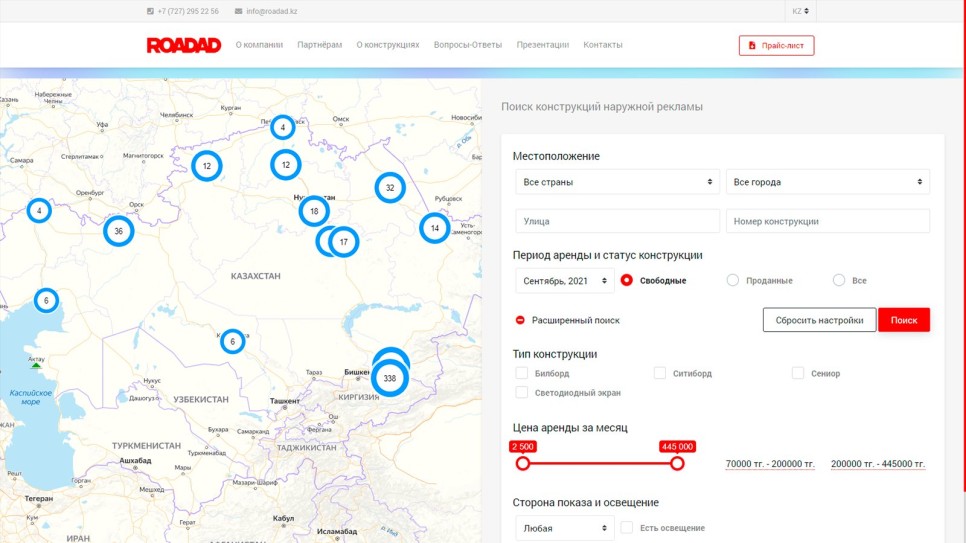This screenshot has width=966, height=543.
Task: Click the right price slider handle
Action: click(x=677, y=463)
